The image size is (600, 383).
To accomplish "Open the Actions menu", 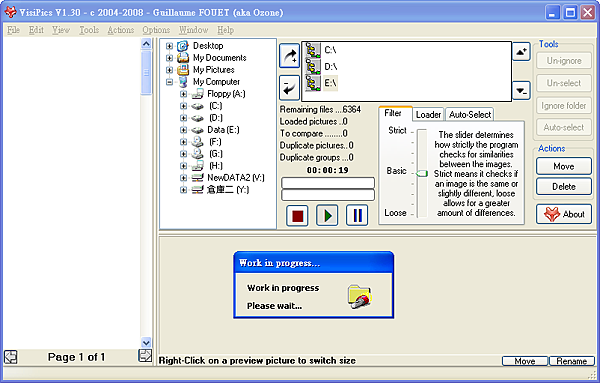I will 121,30.
